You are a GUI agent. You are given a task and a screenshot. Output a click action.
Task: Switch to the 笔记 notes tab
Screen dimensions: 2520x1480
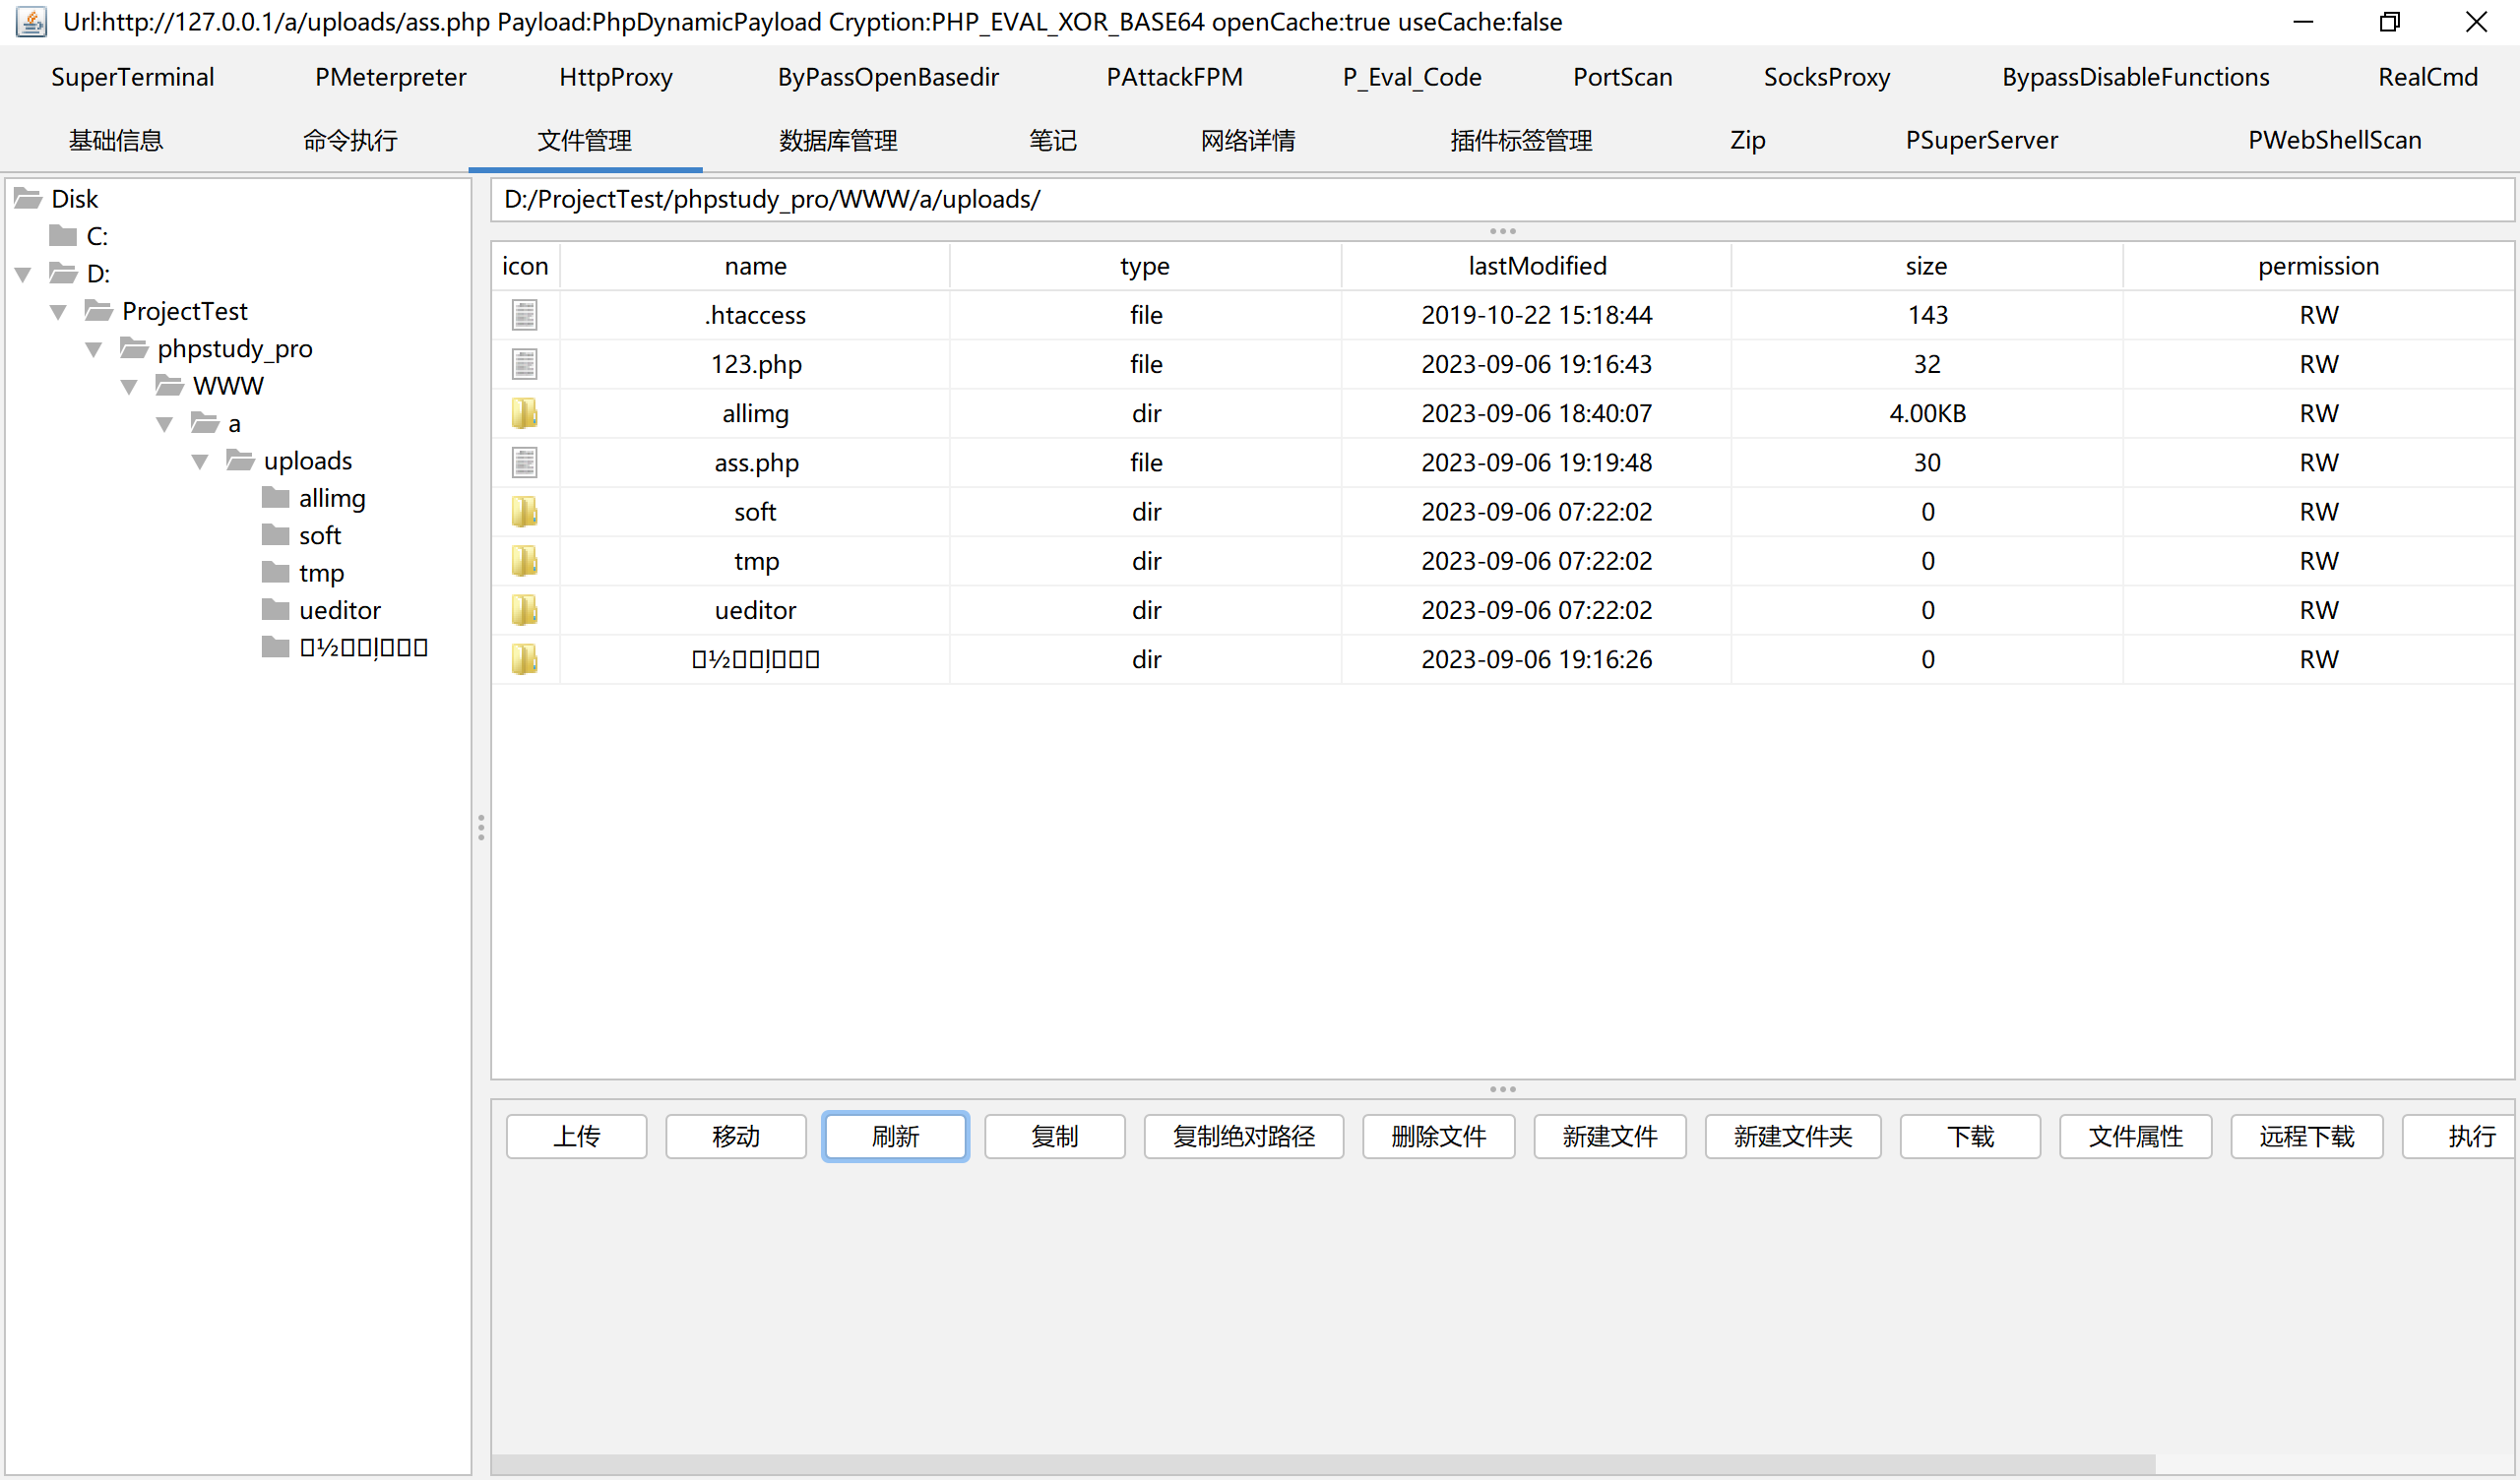click(1052, 140)
